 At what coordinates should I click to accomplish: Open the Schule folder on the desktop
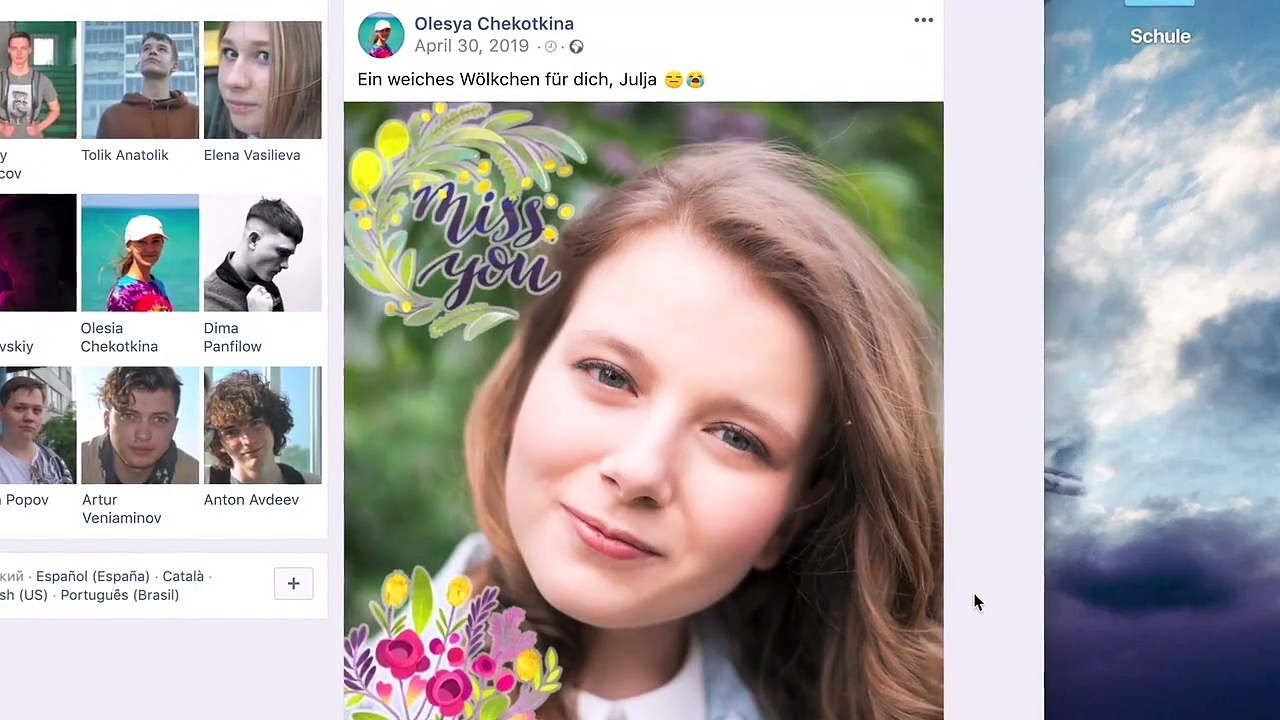1160,36
